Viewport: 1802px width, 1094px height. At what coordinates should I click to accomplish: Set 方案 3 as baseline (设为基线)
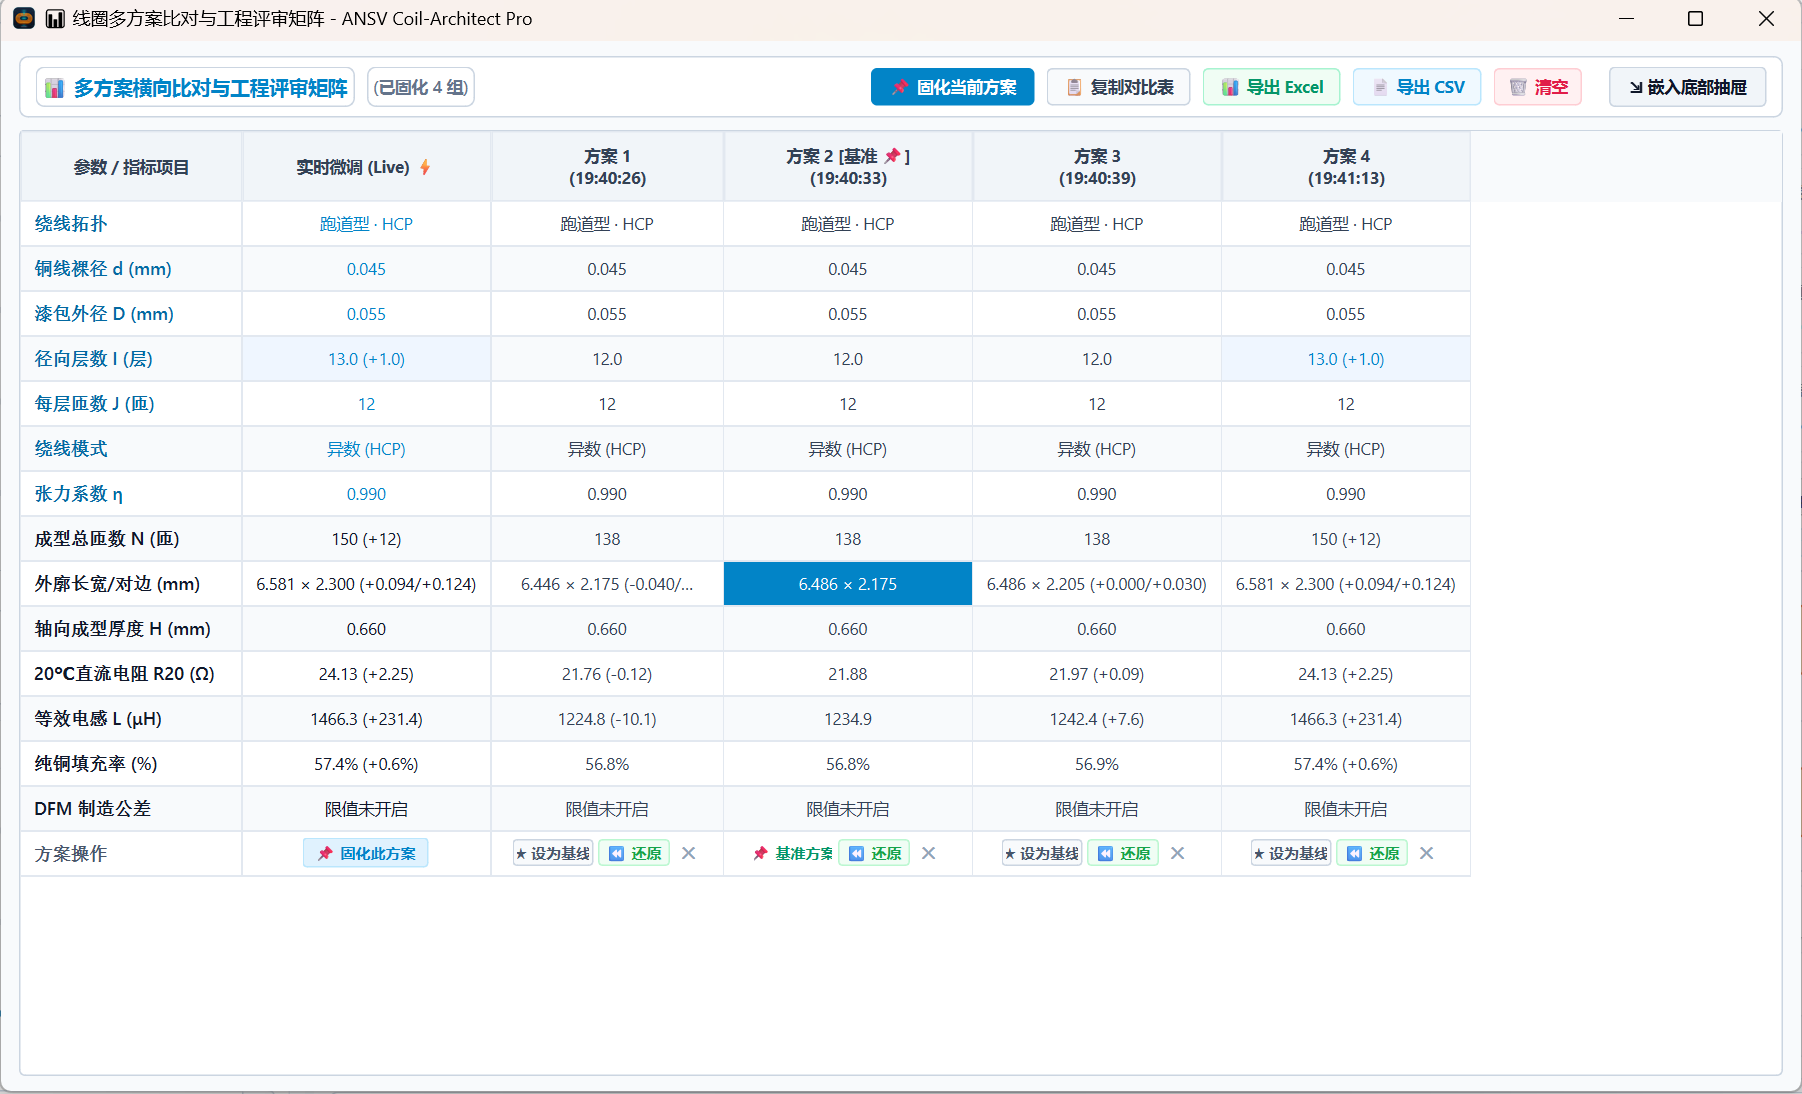coord(1042,853)
